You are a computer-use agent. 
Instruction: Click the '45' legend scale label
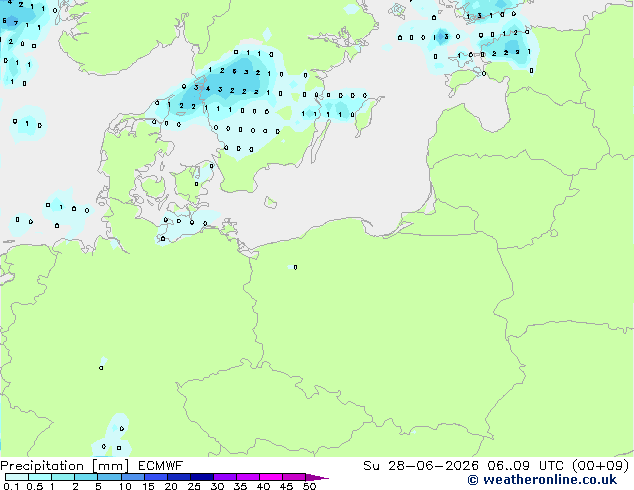(286, 486)
